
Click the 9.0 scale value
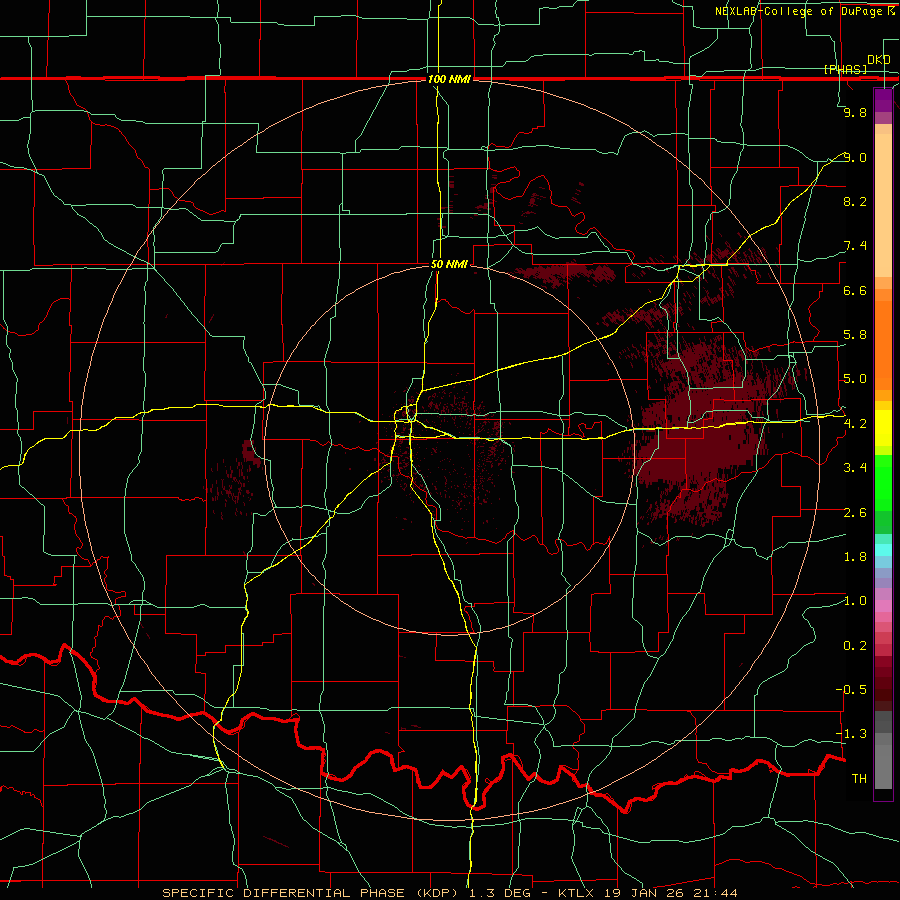pos(855,157)
